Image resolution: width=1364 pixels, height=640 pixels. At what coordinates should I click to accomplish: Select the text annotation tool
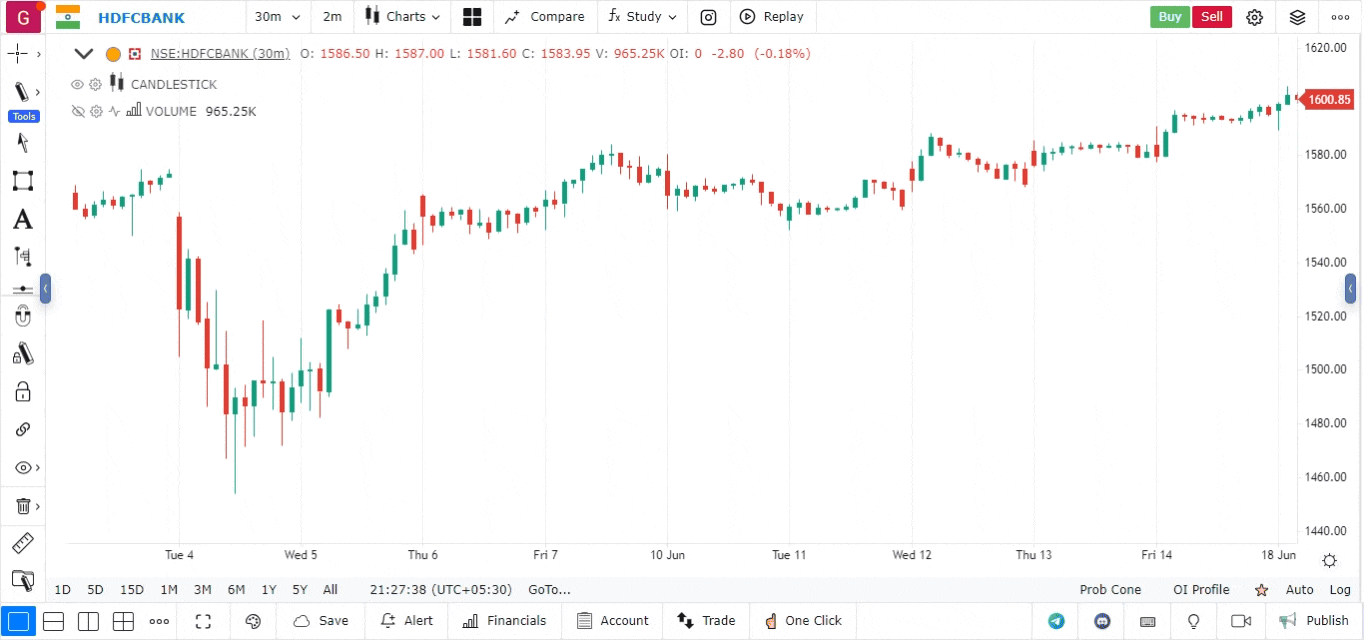(x=22, y=219)
